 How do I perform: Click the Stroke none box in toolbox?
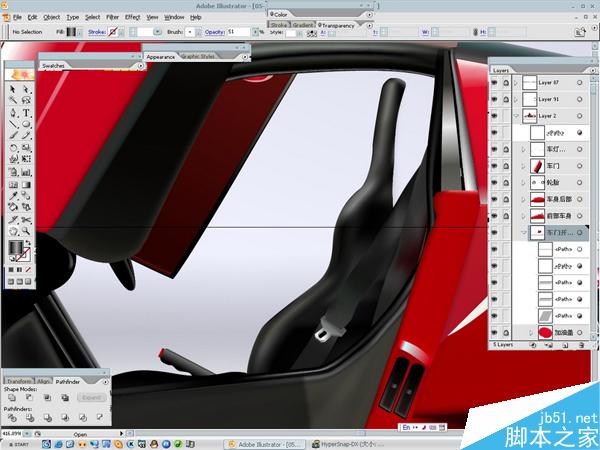tap(23, 255)
